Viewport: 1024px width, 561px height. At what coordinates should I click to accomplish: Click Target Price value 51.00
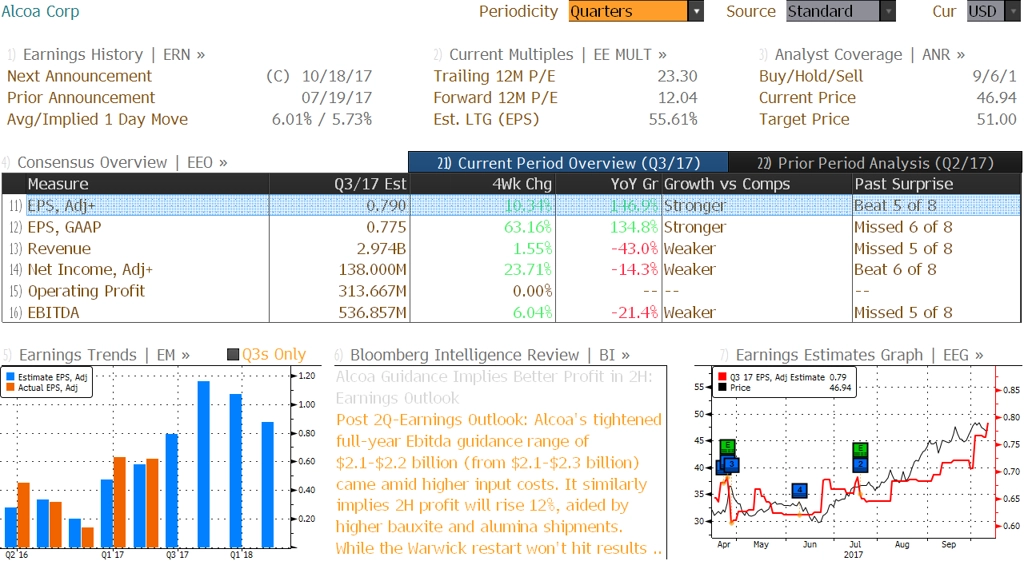(997, 120)
